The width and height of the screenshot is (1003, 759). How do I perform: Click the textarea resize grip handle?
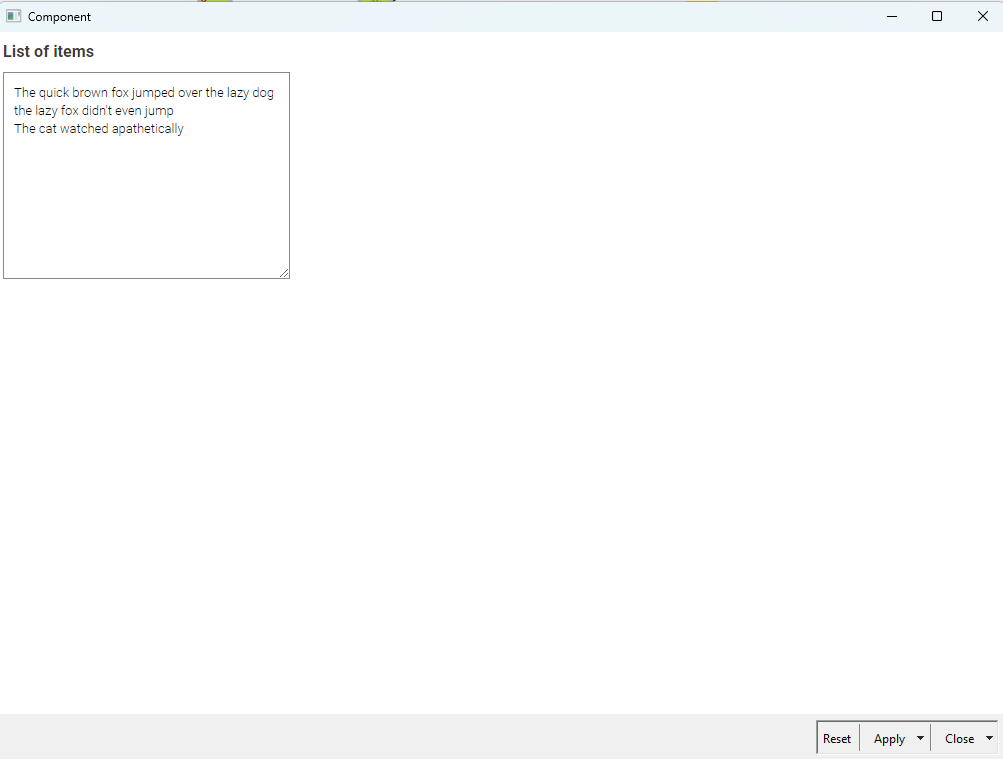[284, 272]
